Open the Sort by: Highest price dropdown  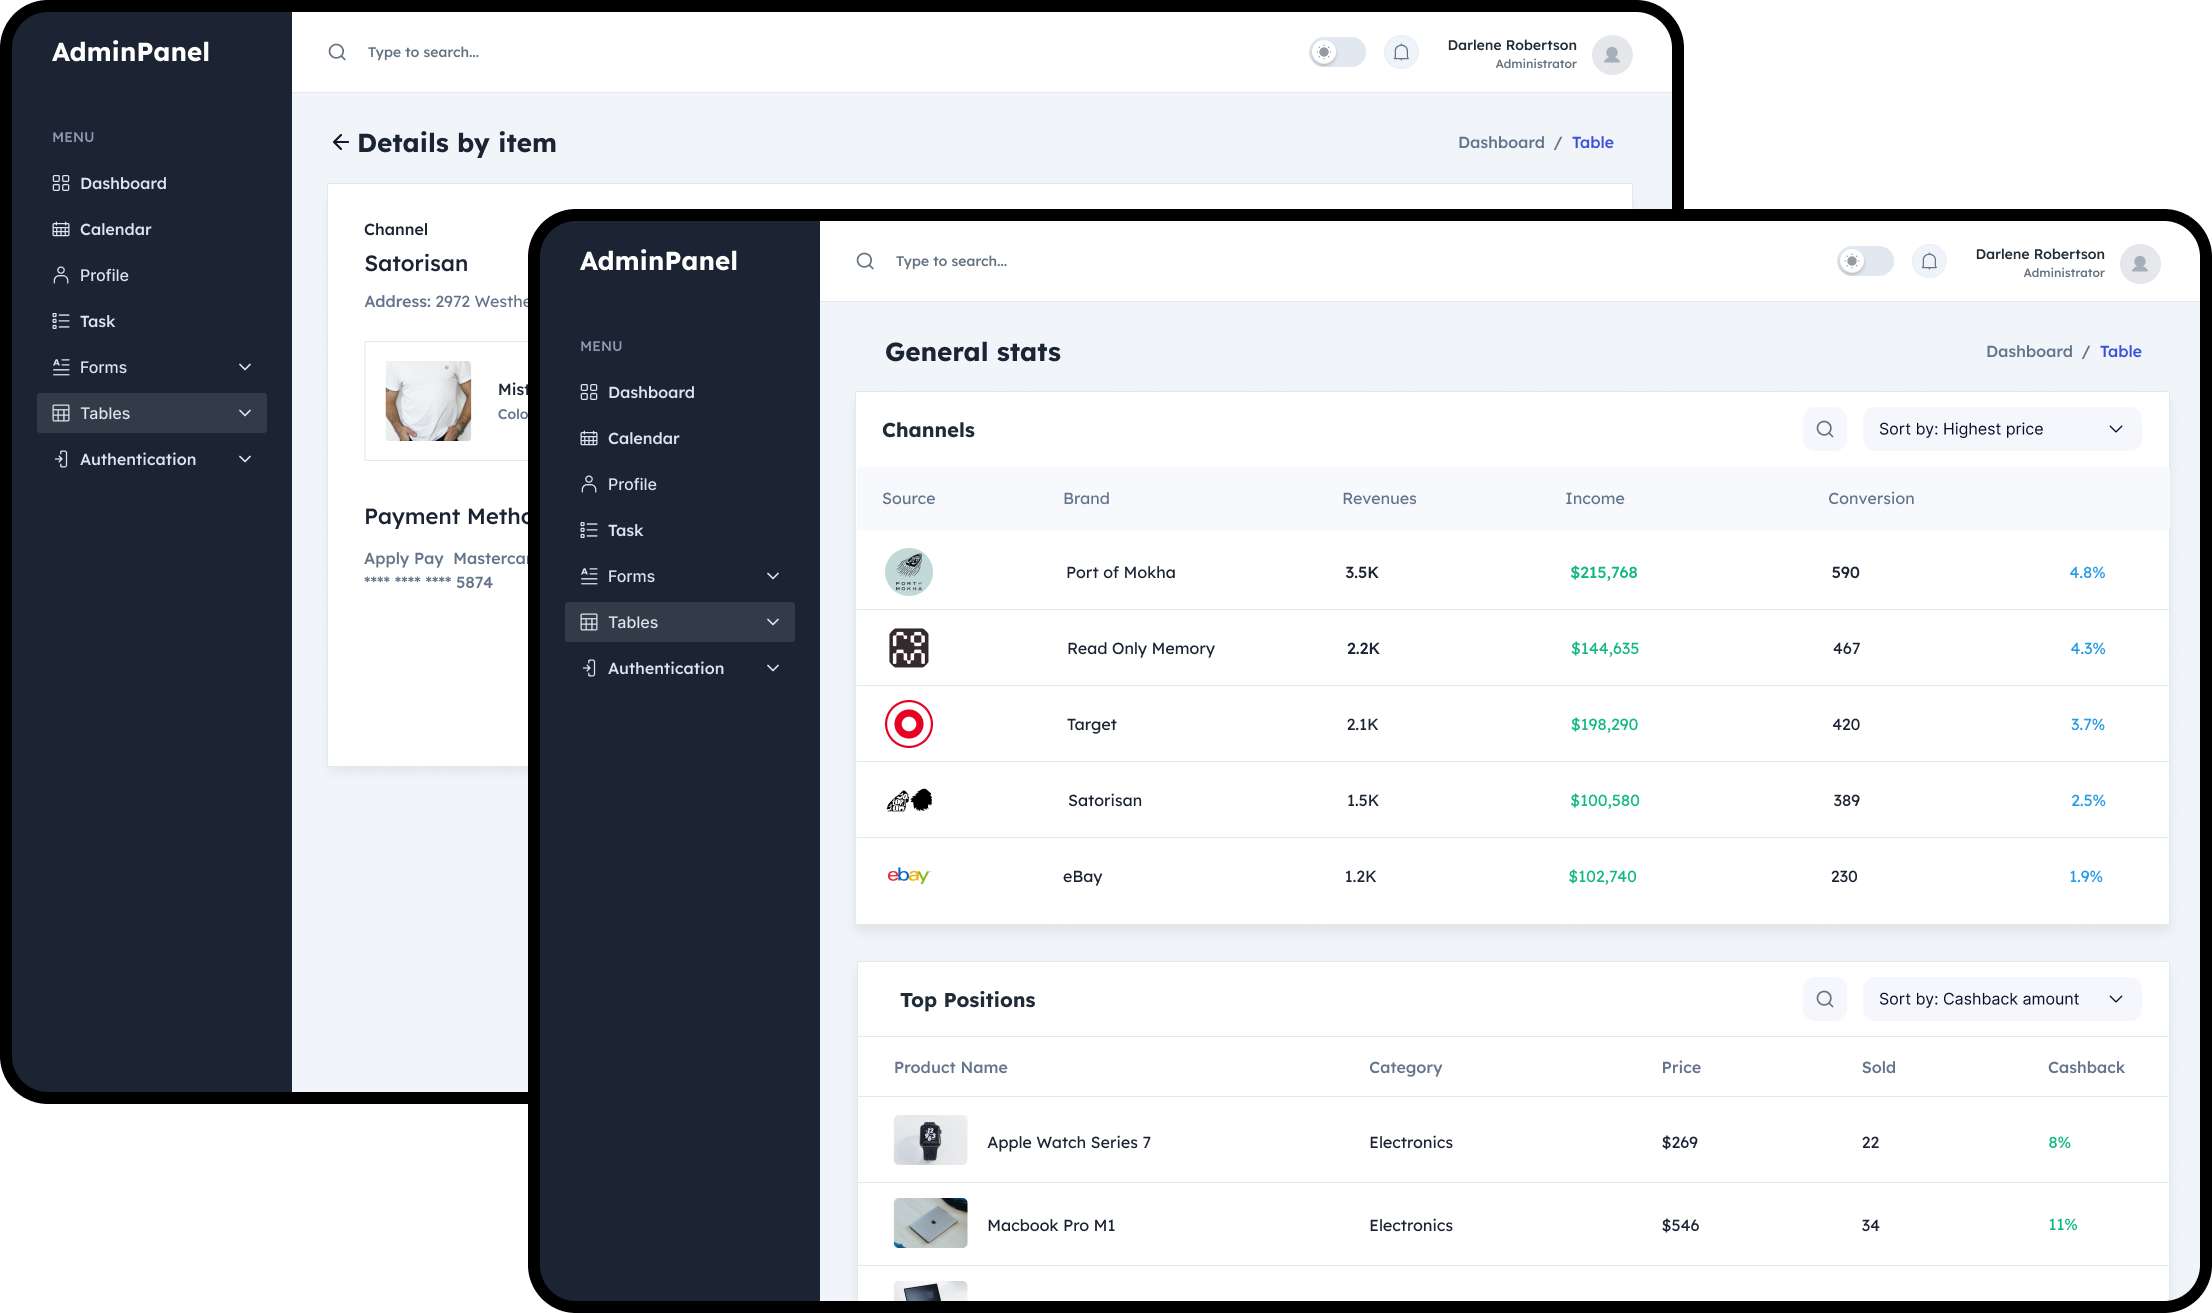click(x=2001, y=429)
